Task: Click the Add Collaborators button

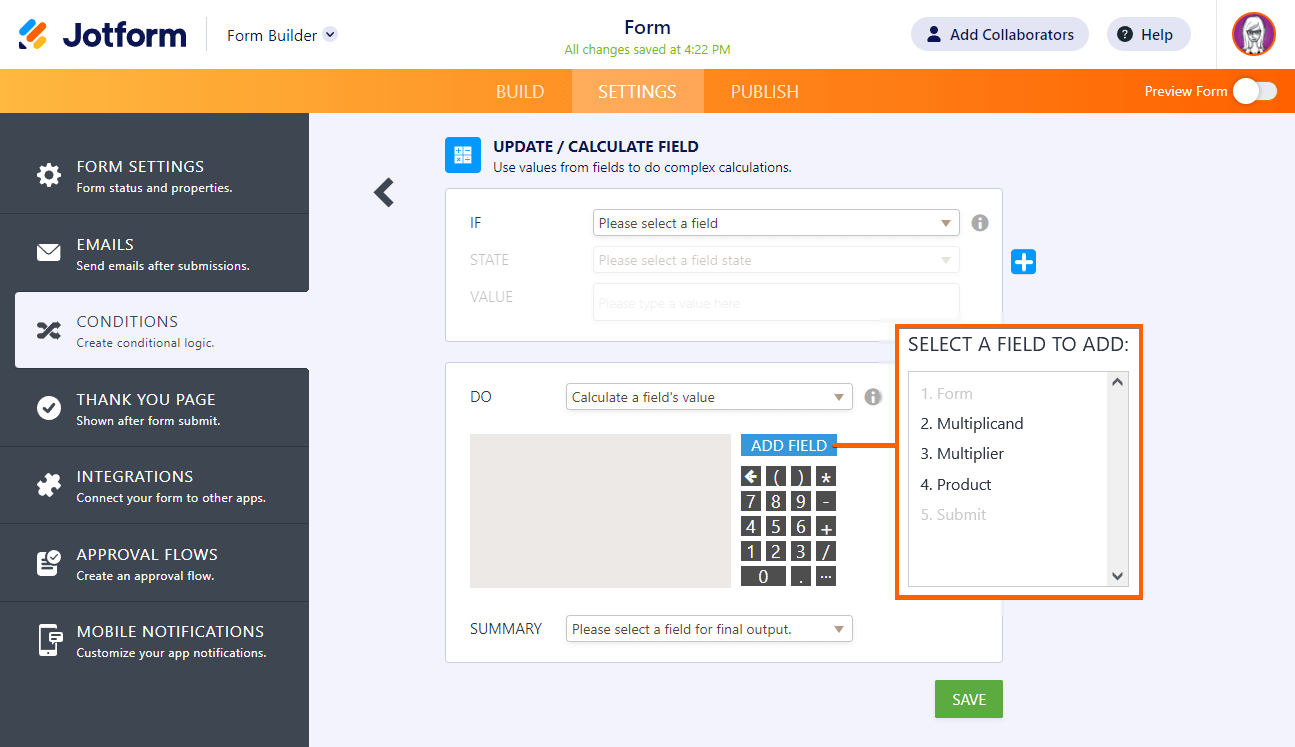Action: pyautogui.click(x=999, y=35)
